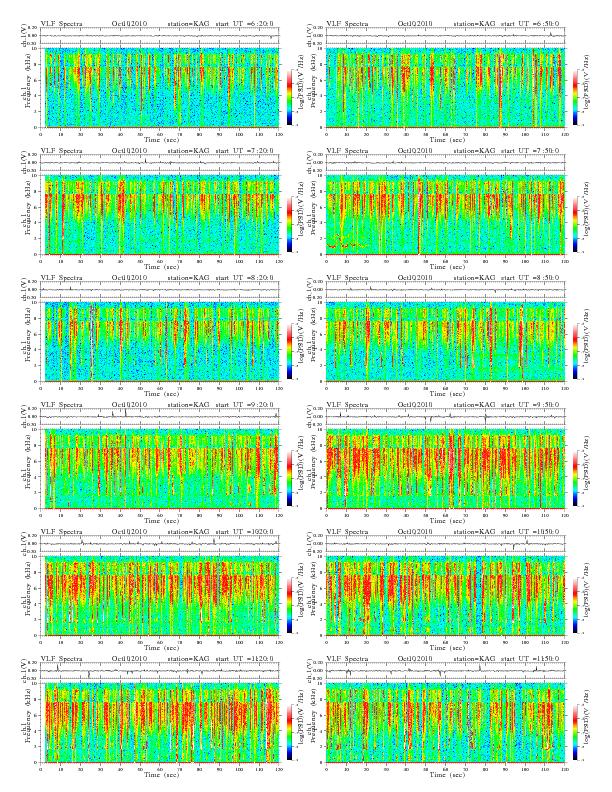The height and width of the screenshot is (792, 612).
Task: Click the spectrogram starting UT 6:20:0
Action: (160, 87)
